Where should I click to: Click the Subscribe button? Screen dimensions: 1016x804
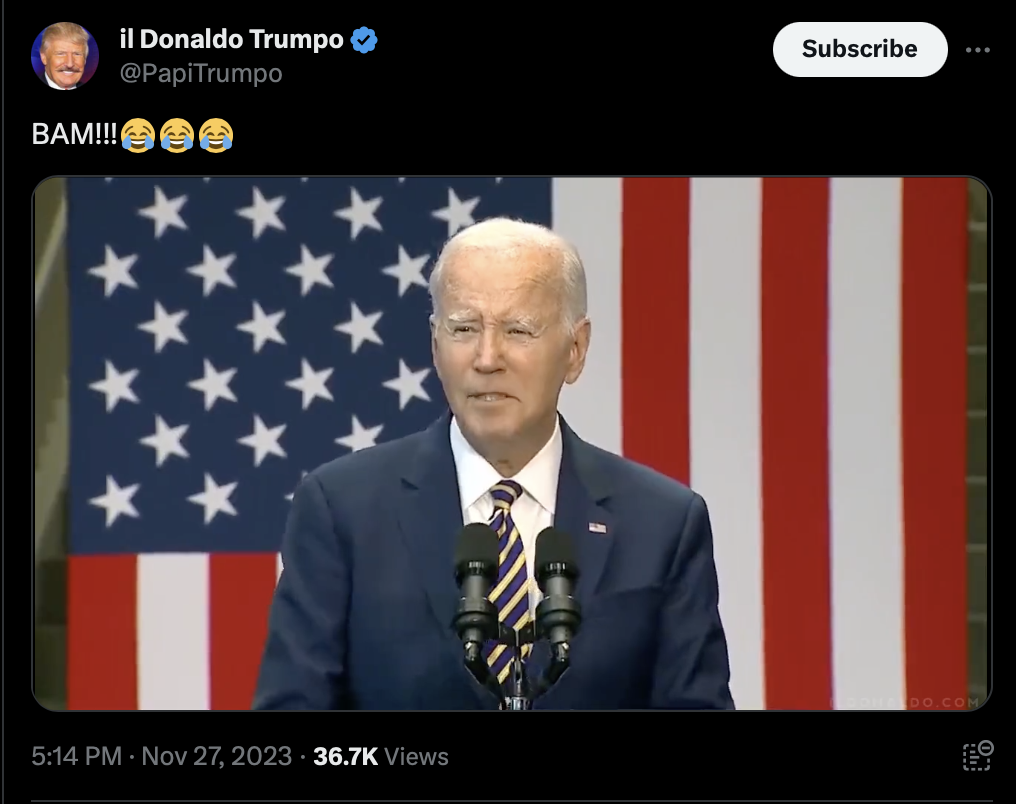(x=860, y=49)
